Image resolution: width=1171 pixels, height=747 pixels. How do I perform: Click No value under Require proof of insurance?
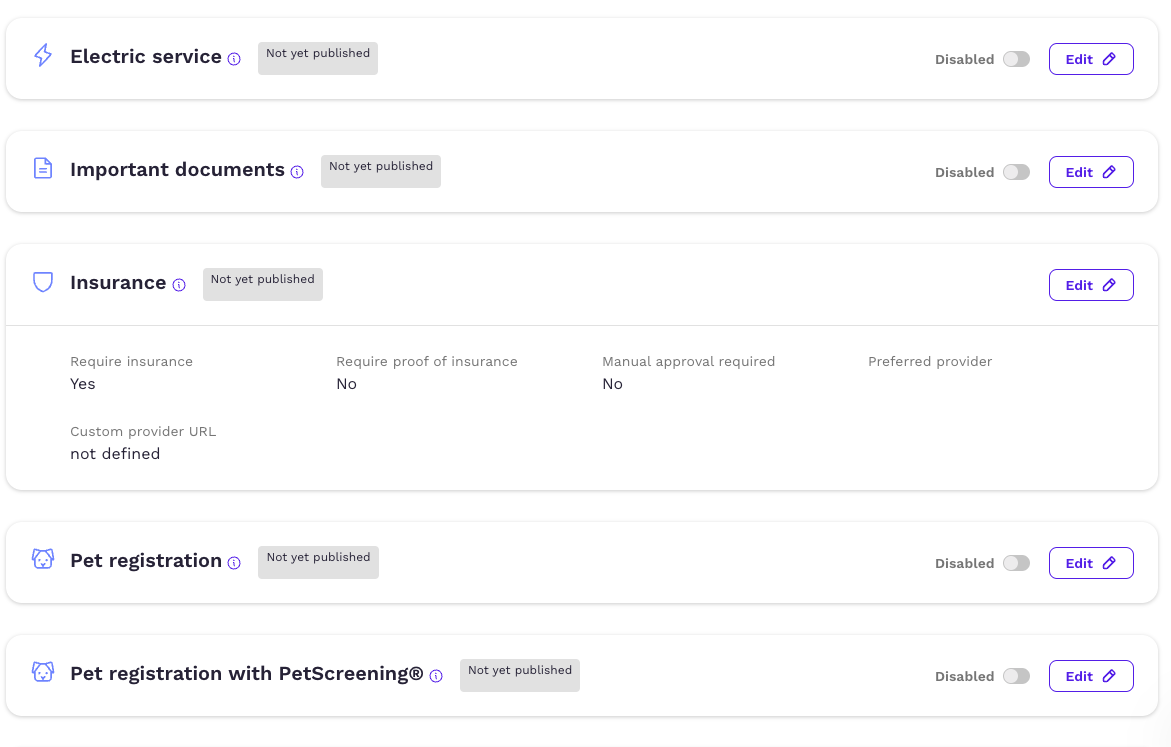pos(347,384)
